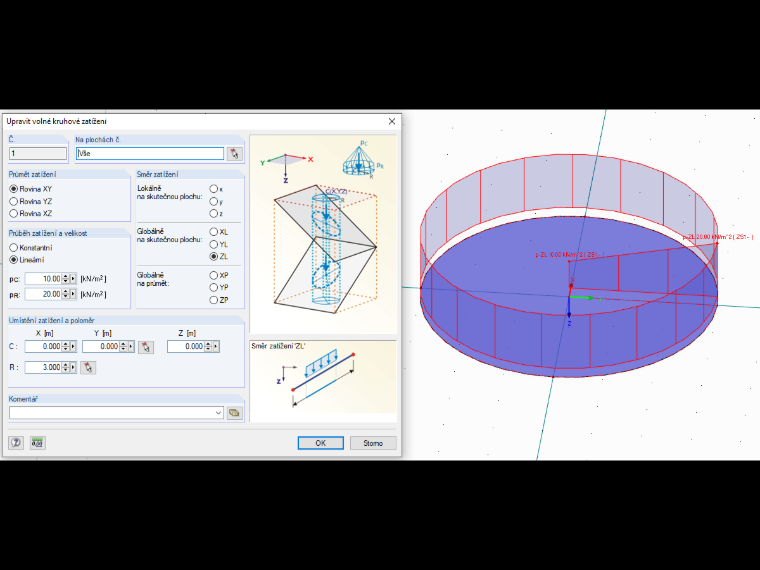Open pR value flyout arrow

[x=73, y=294]
